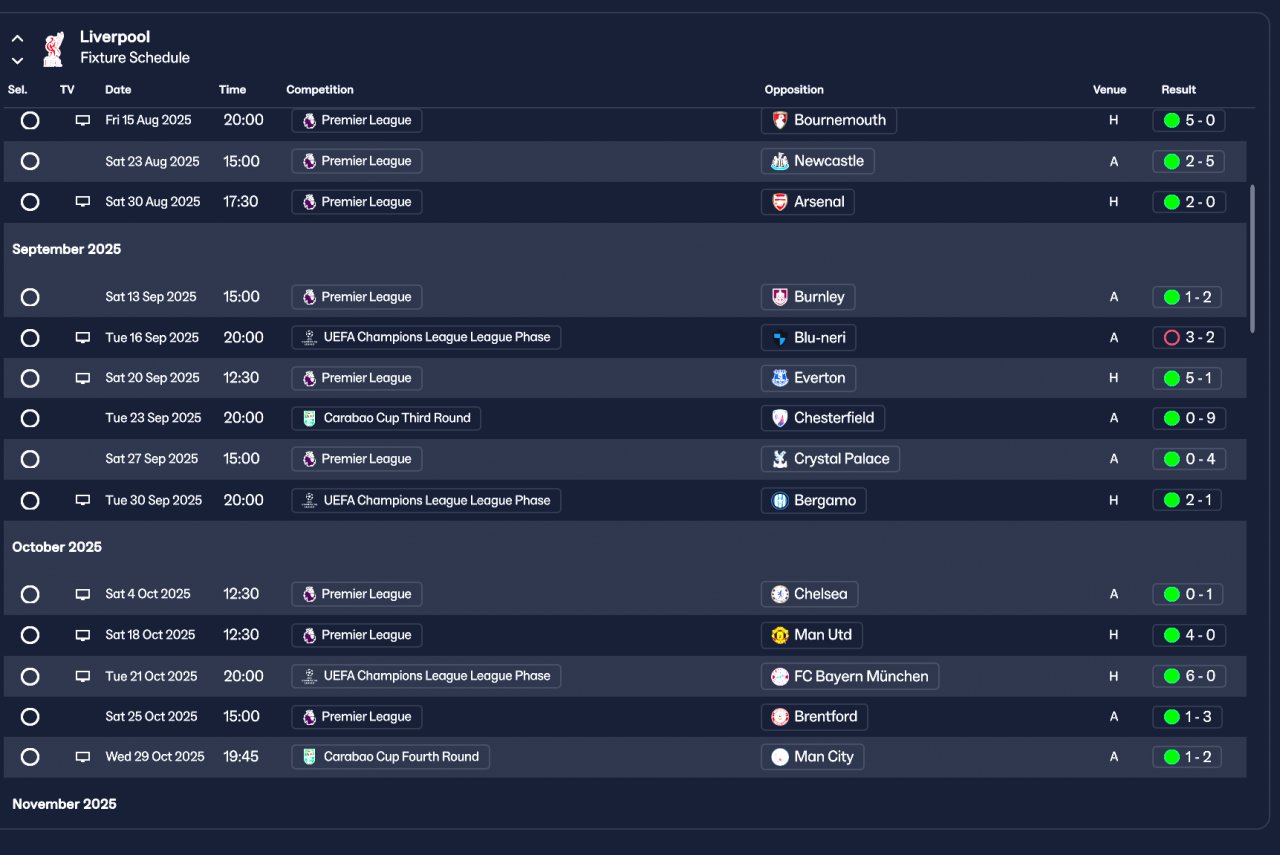Select the Bergamo fixture radio button
Viewport: 1280px width, 855px height.
tap(30, 500)
